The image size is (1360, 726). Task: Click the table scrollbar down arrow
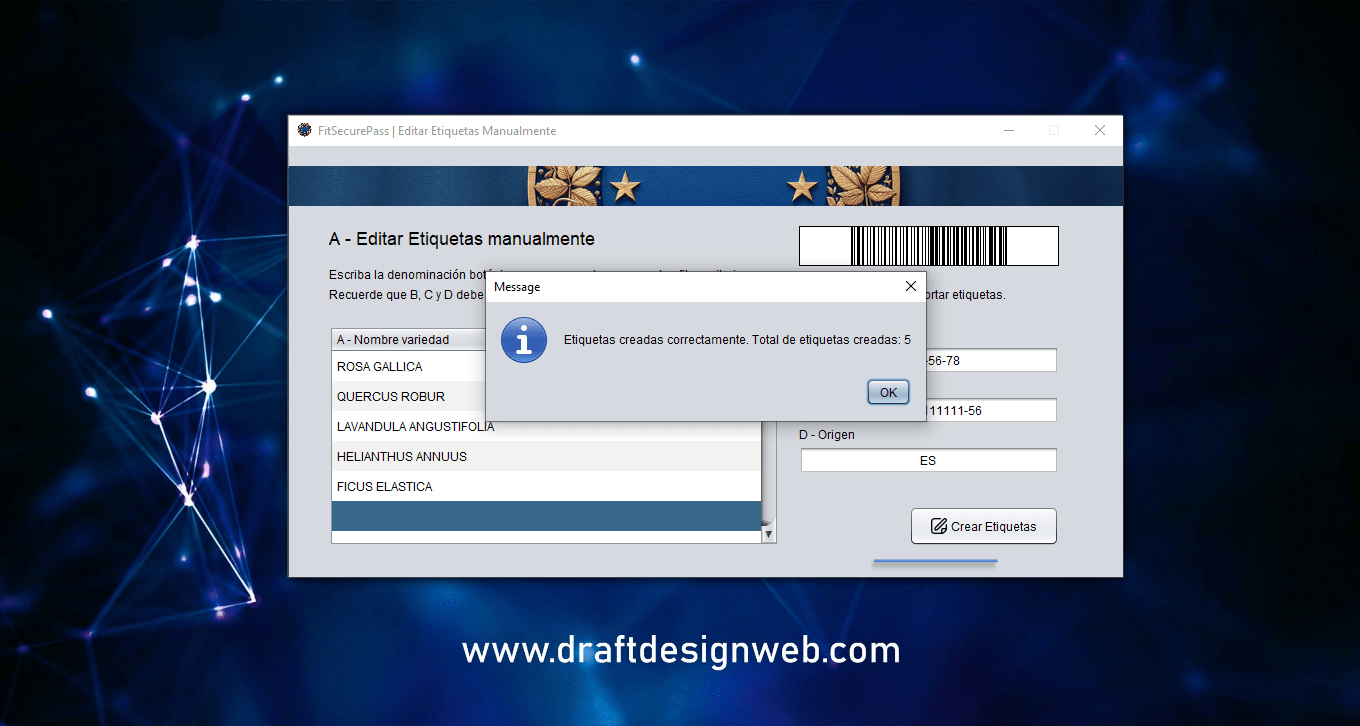[768, 535]
